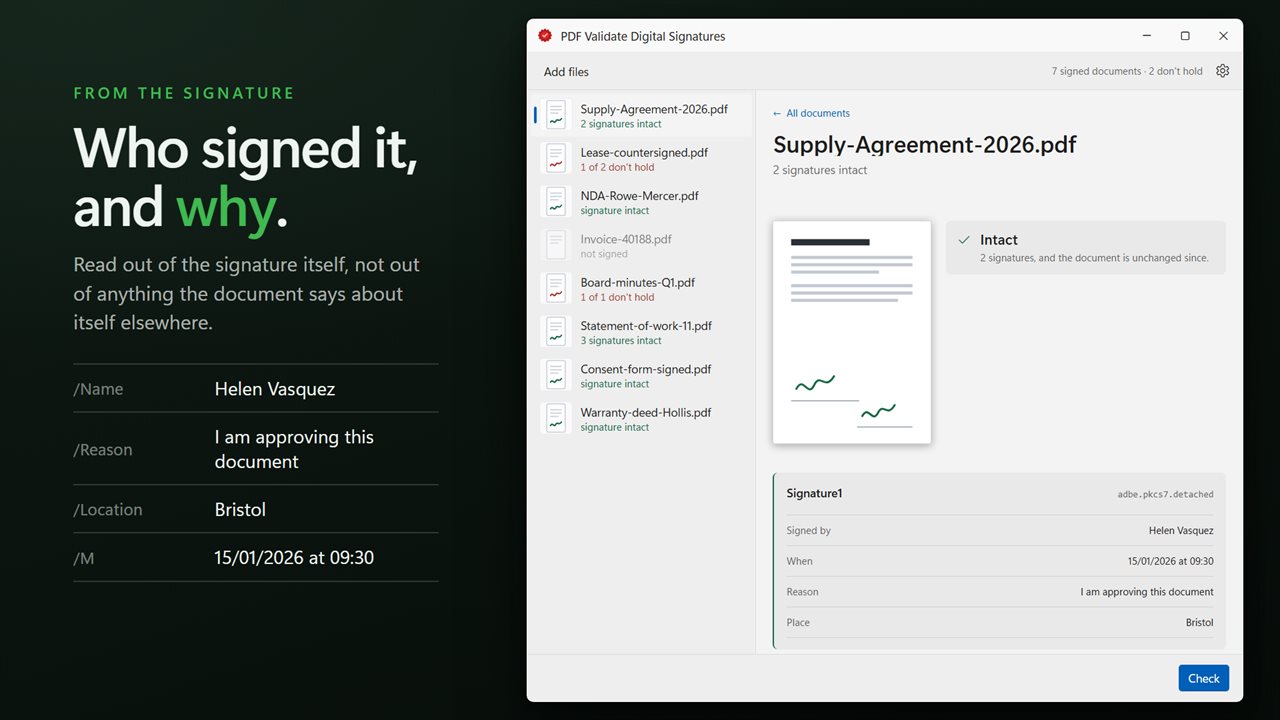Click the Board-minutes-Q1.pdf document icon
The height and width of the screenshot is (720, 1280).
coord(556,288)
